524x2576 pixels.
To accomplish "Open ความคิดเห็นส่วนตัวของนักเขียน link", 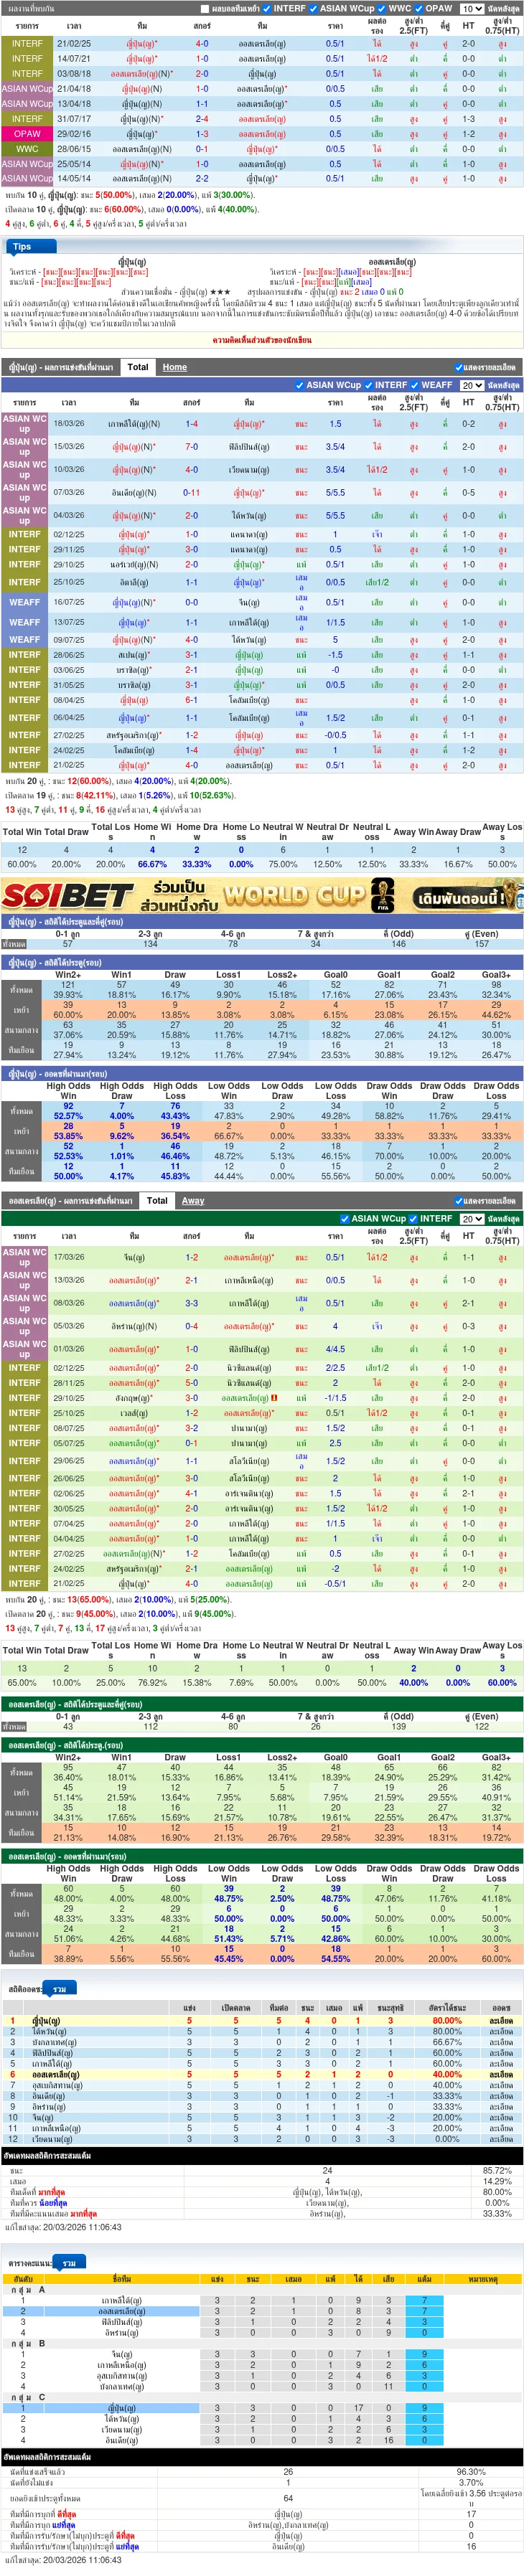I will [262, 340].
